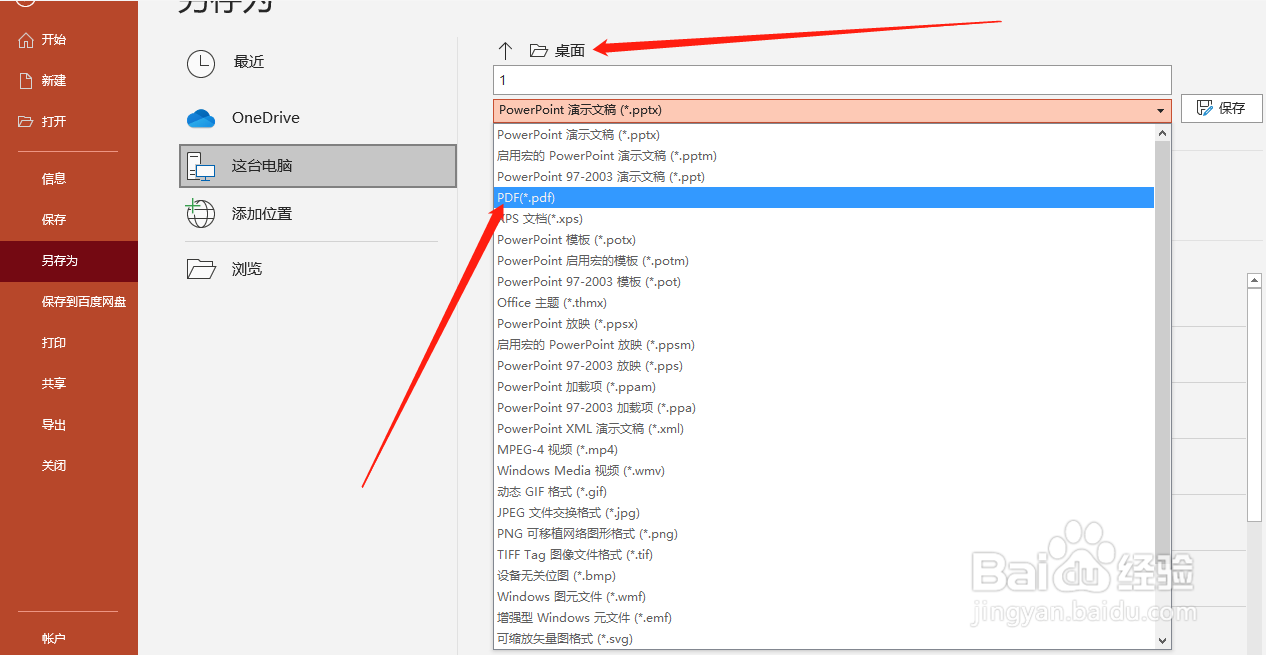
Task: Click the folder icon next to 桌面
Action: [539, 50]
